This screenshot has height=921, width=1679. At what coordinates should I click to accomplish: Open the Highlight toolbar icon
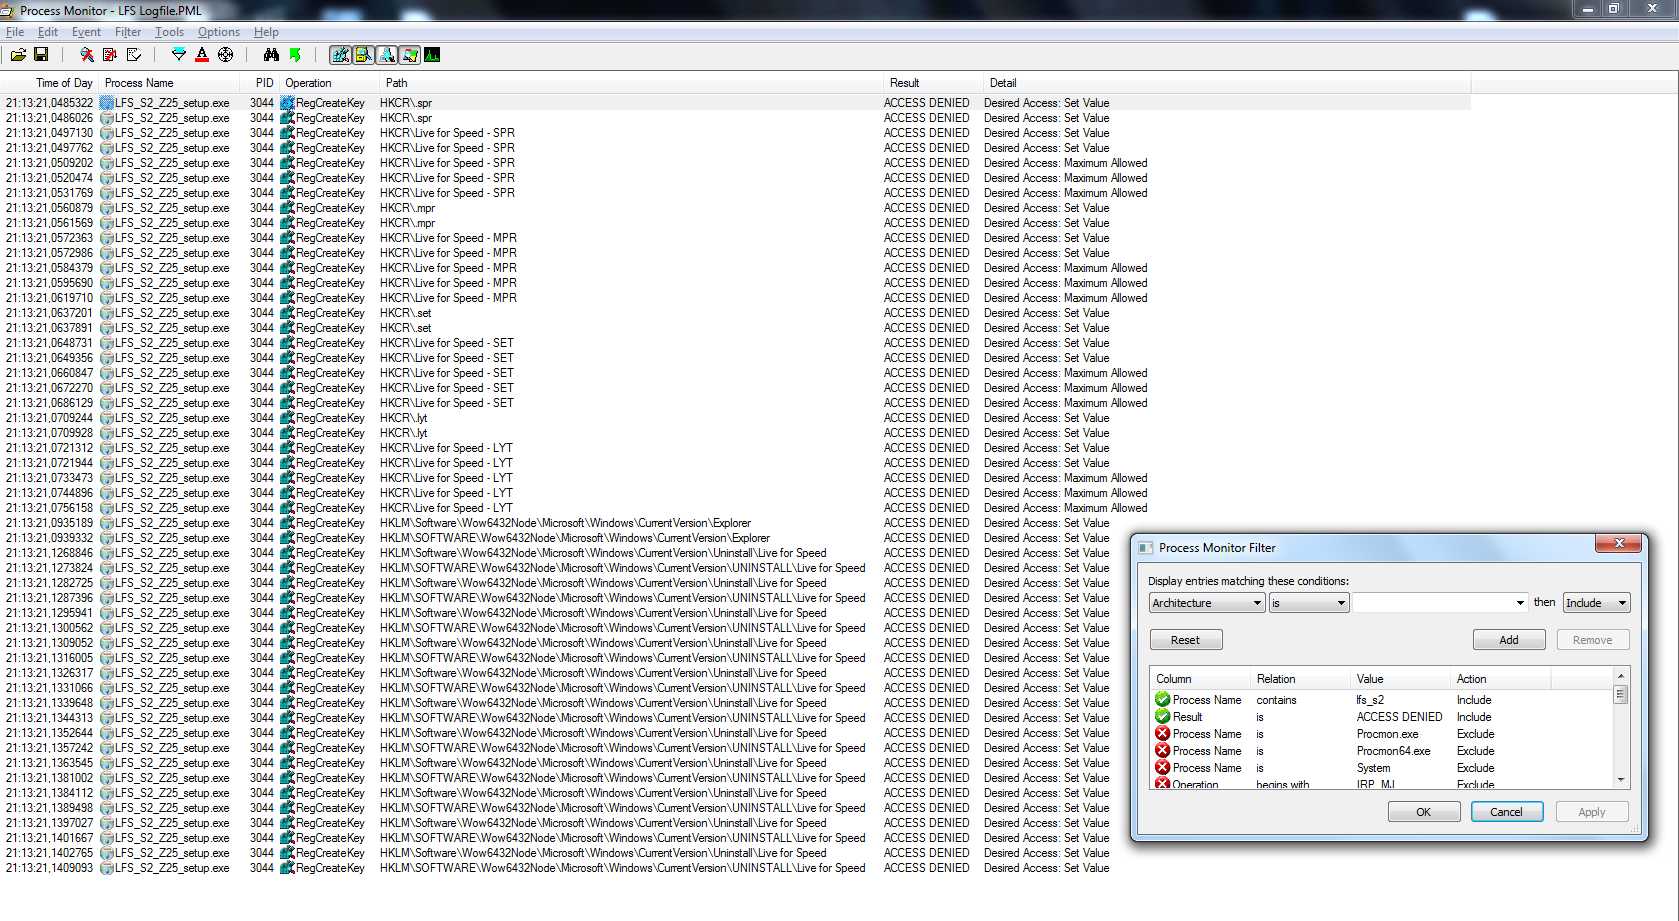[x=202, y=55]
